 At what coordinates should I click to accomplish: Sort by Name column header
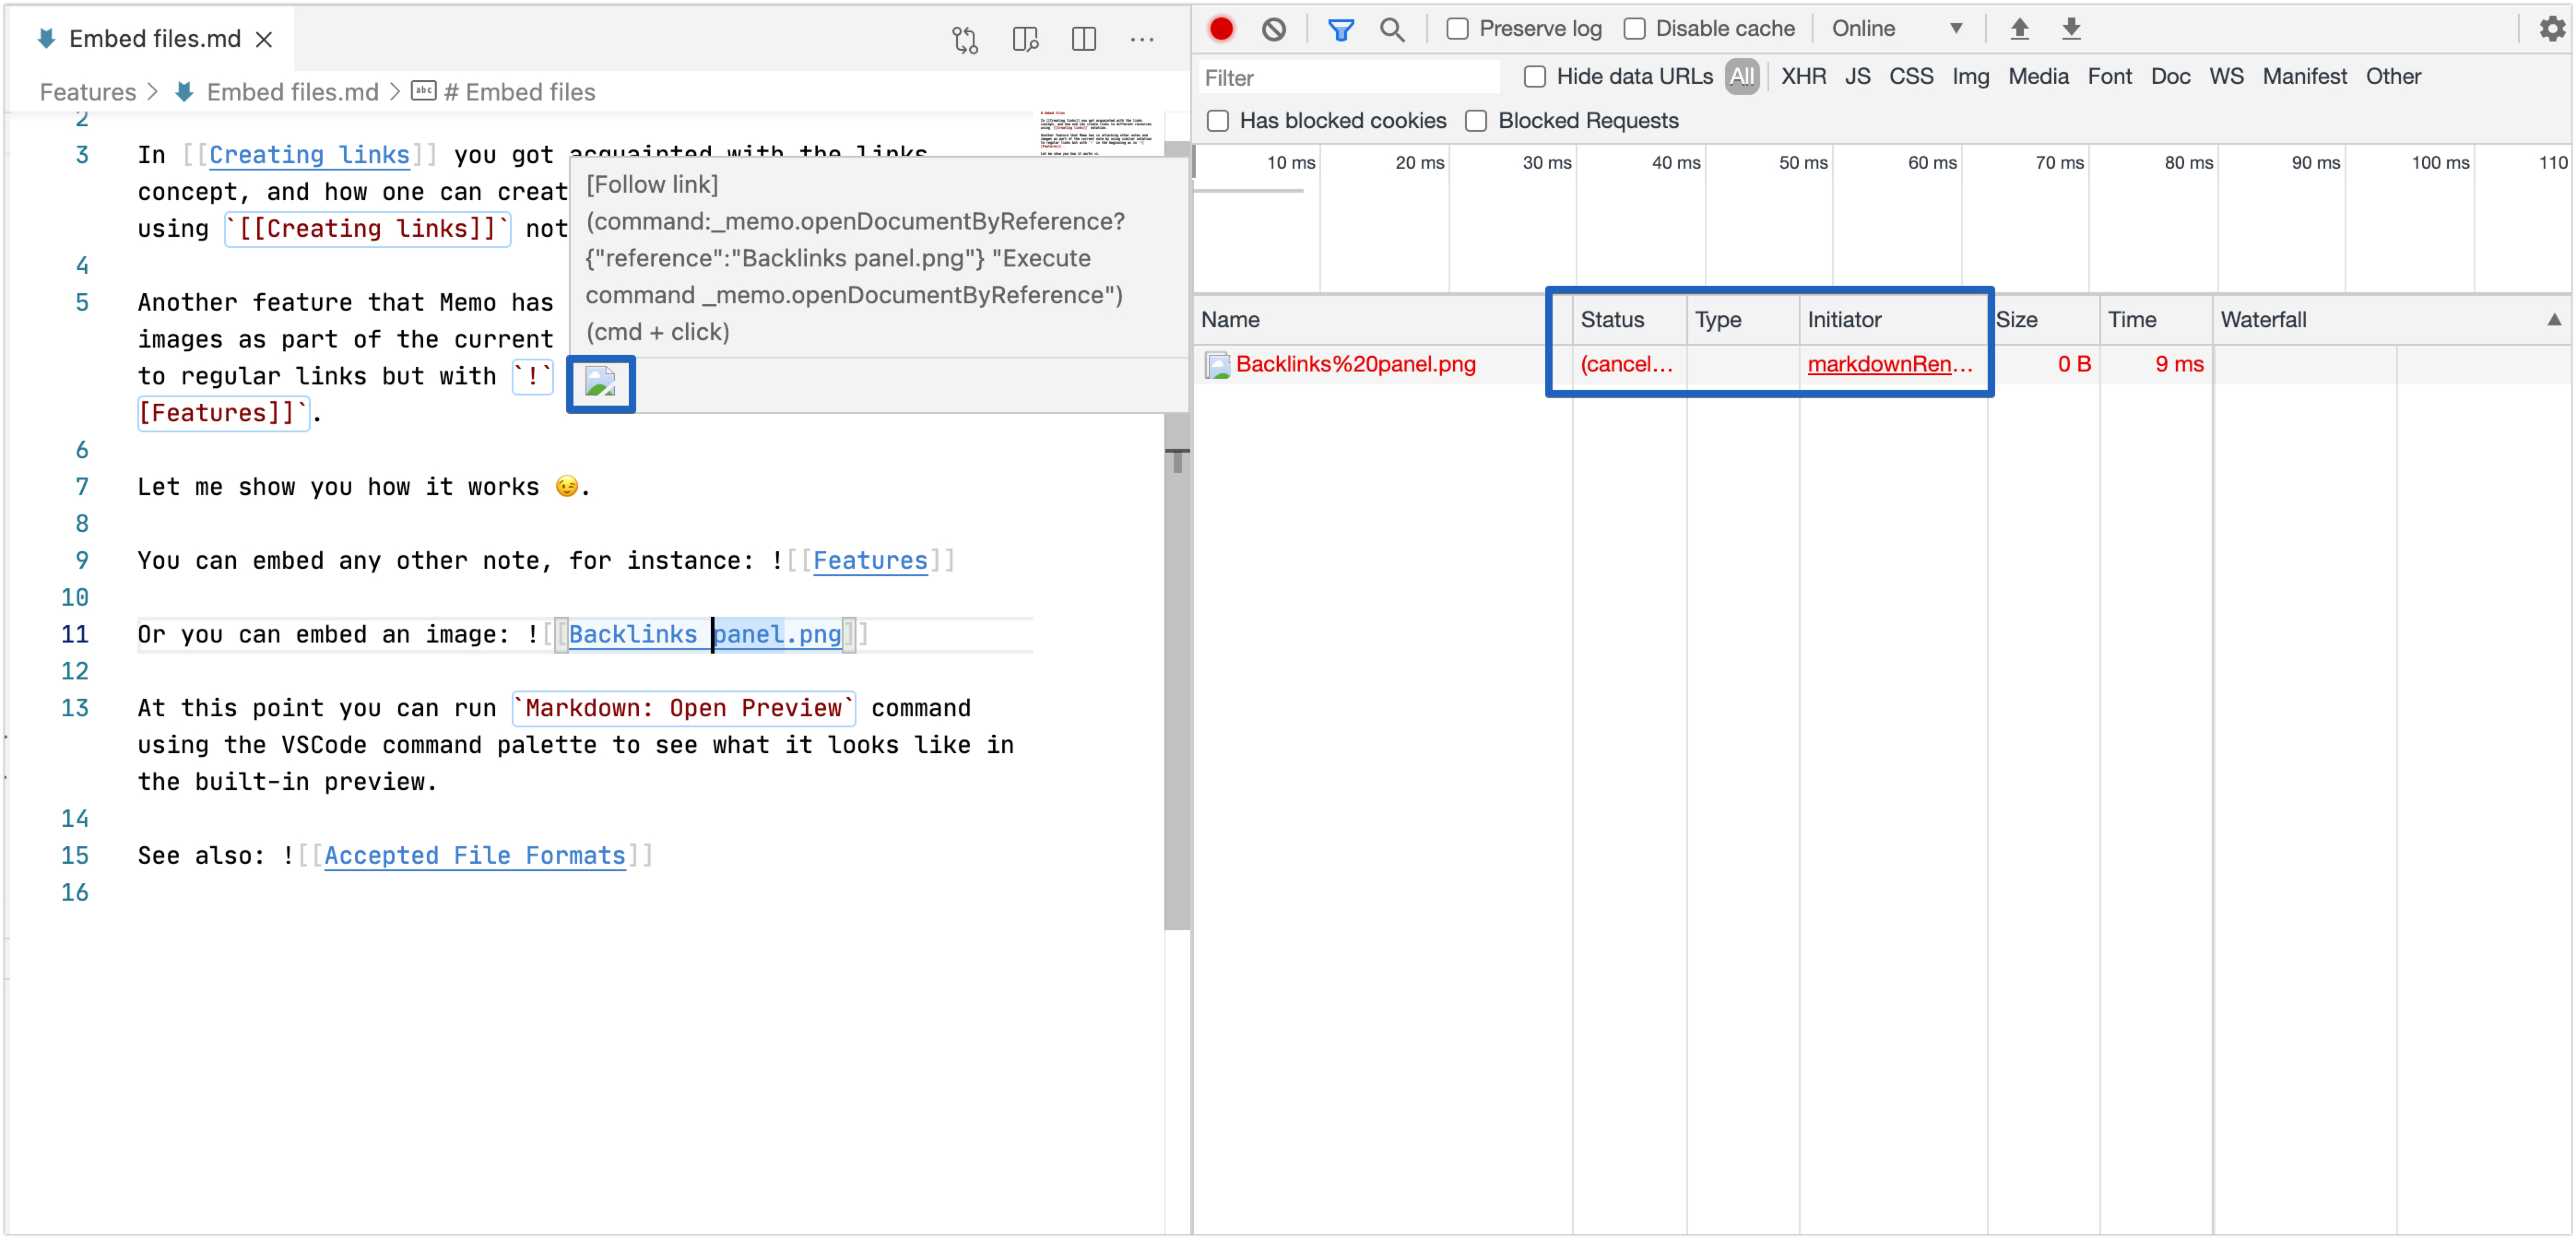click(1384, 320)
